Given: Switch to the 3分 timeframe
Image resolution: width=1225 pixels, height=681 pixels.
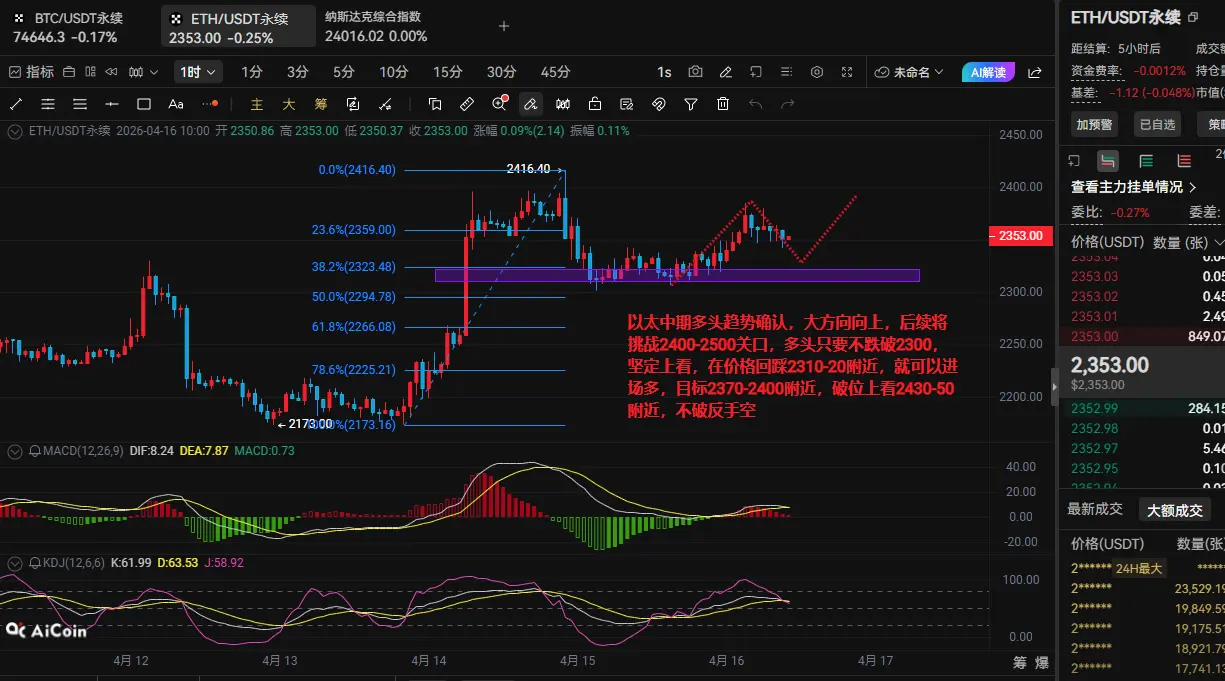Looking at the screenshot, I should pyautogui.click(x=298, y=72).
